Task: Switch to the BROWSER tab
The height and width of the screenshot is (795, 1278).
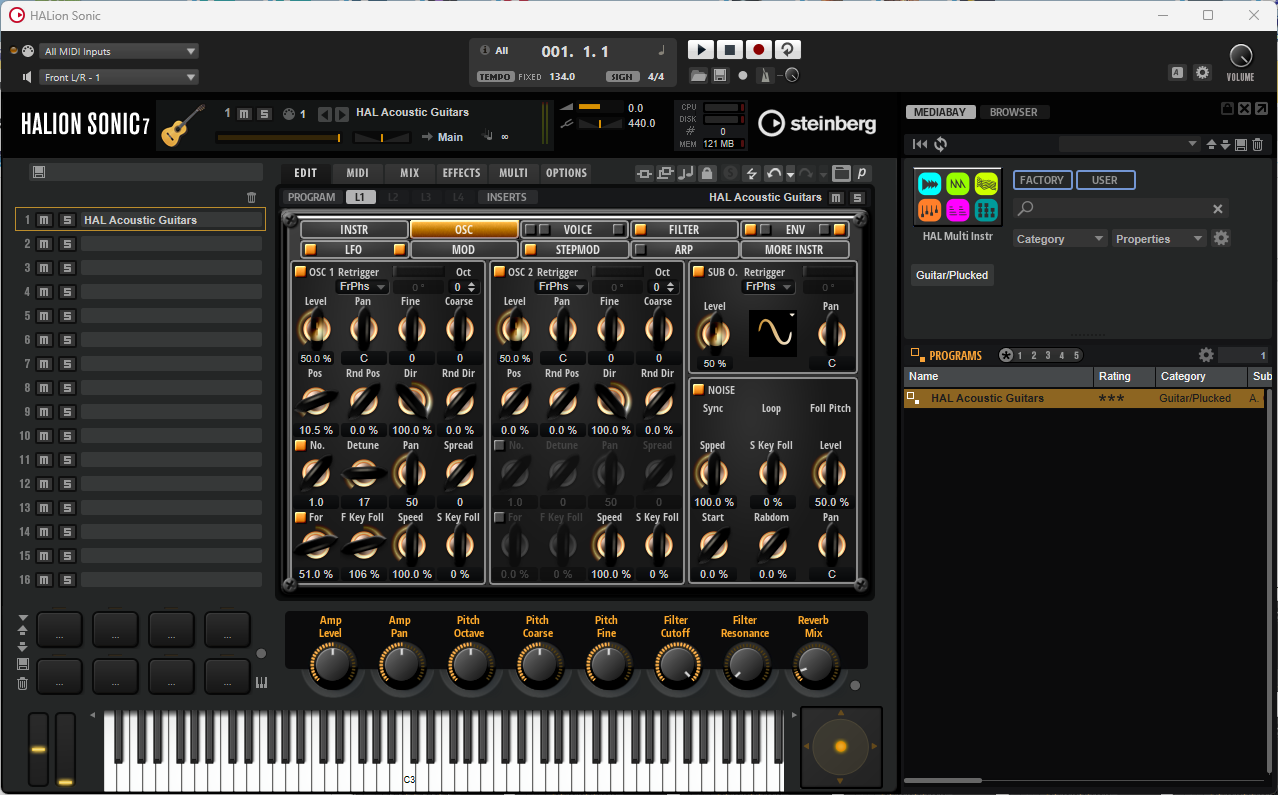Action: pos(1014,112)
